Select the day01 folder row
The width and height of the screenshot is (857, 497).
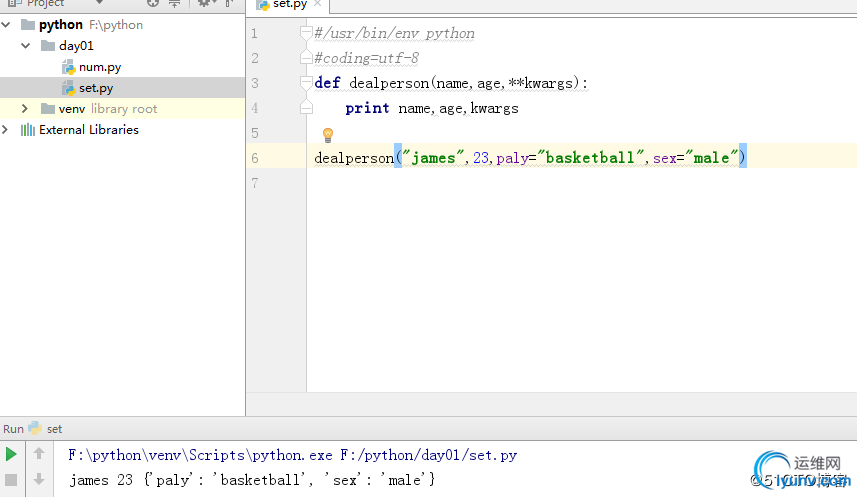coord(122,45)
